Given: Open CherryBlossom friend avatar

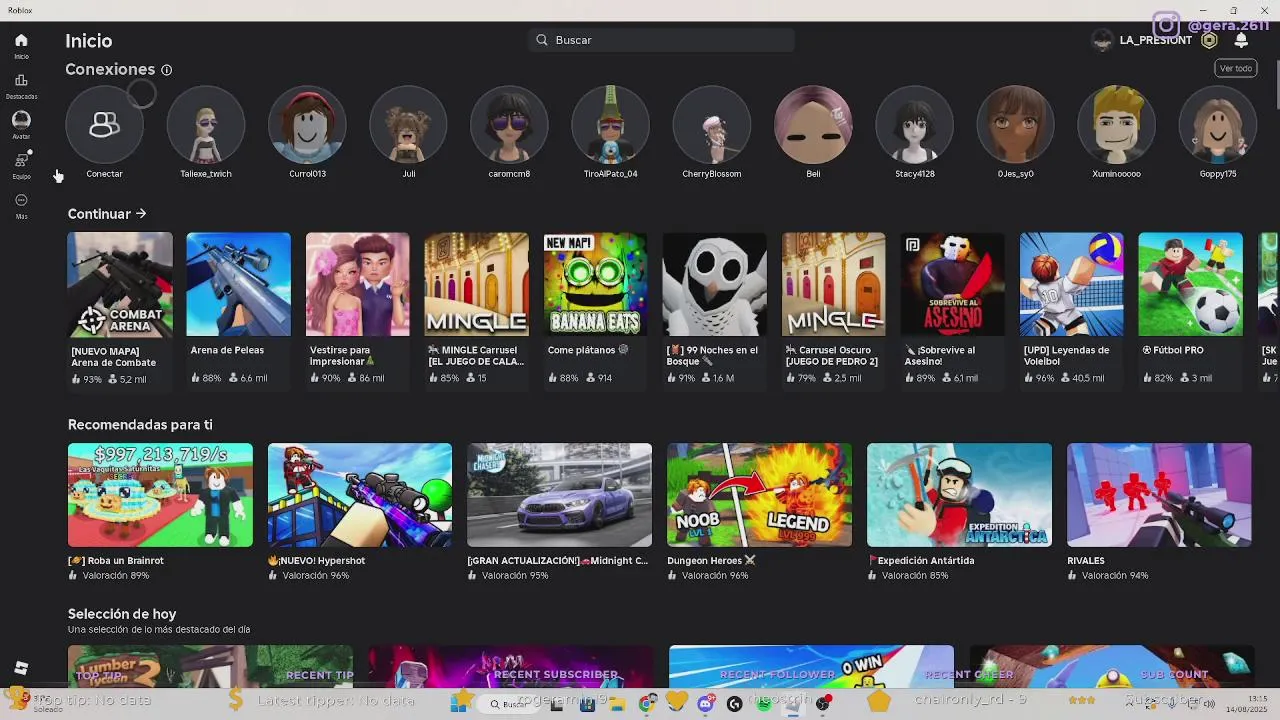Looking at the screenshot, I should click(712, 125).
